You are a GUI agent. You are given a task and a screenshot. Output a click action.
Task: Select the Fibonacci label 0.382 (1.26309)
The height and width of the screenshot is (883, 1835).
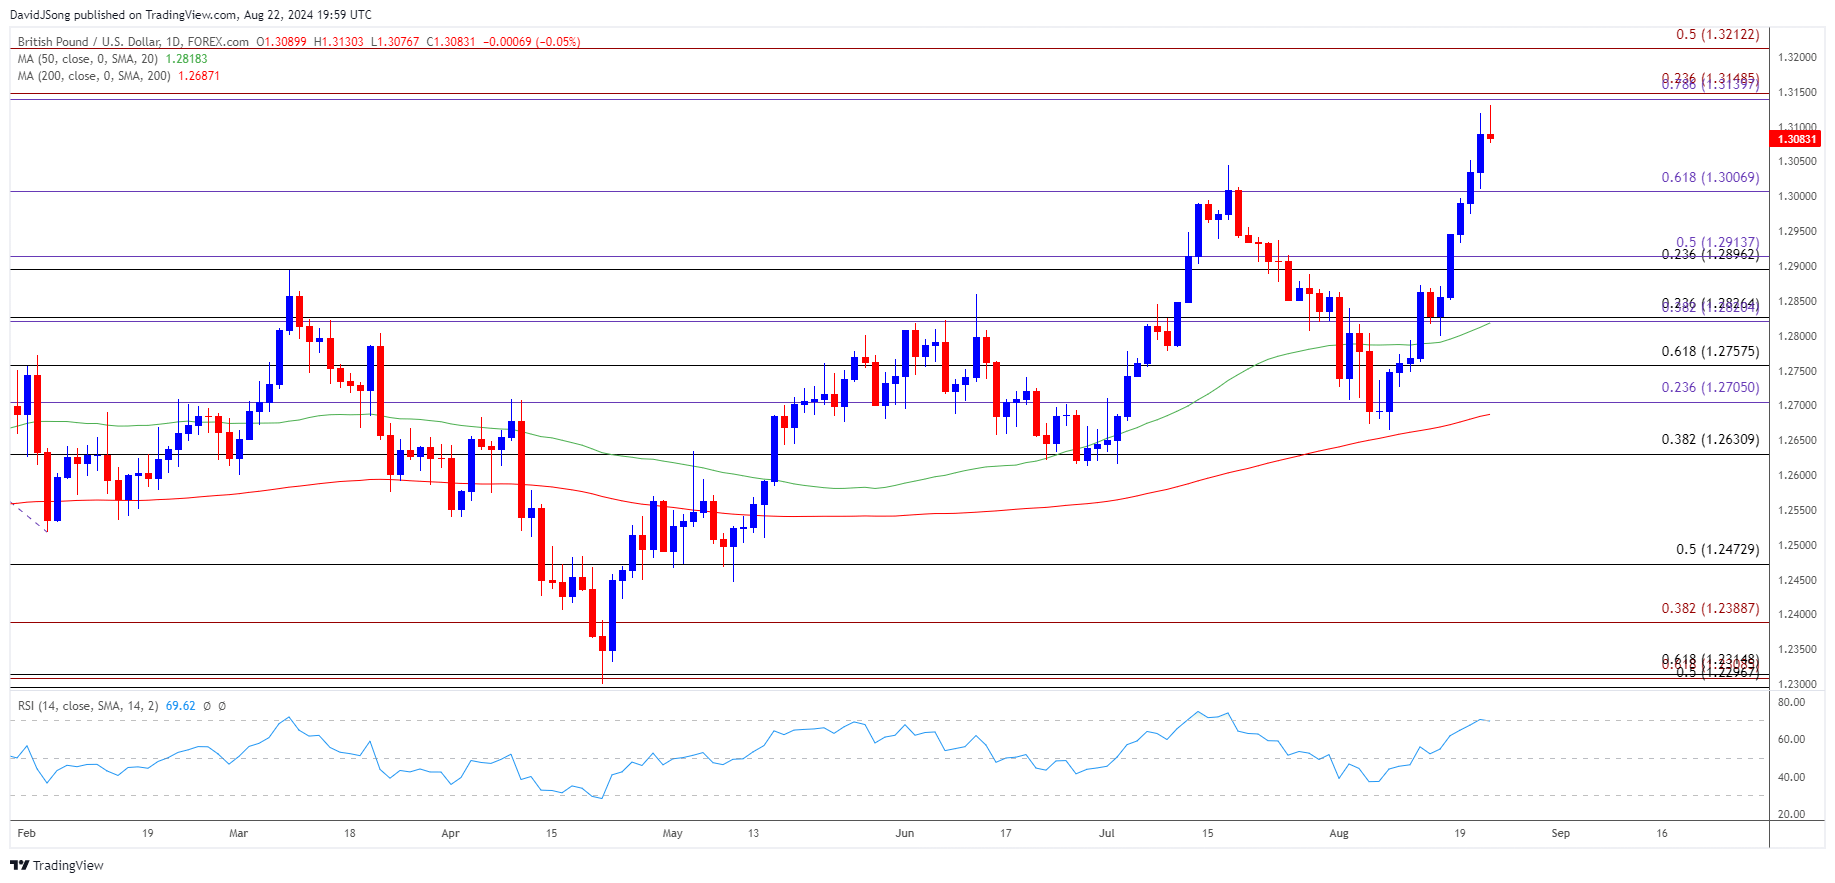click(x=1711, y=440)
